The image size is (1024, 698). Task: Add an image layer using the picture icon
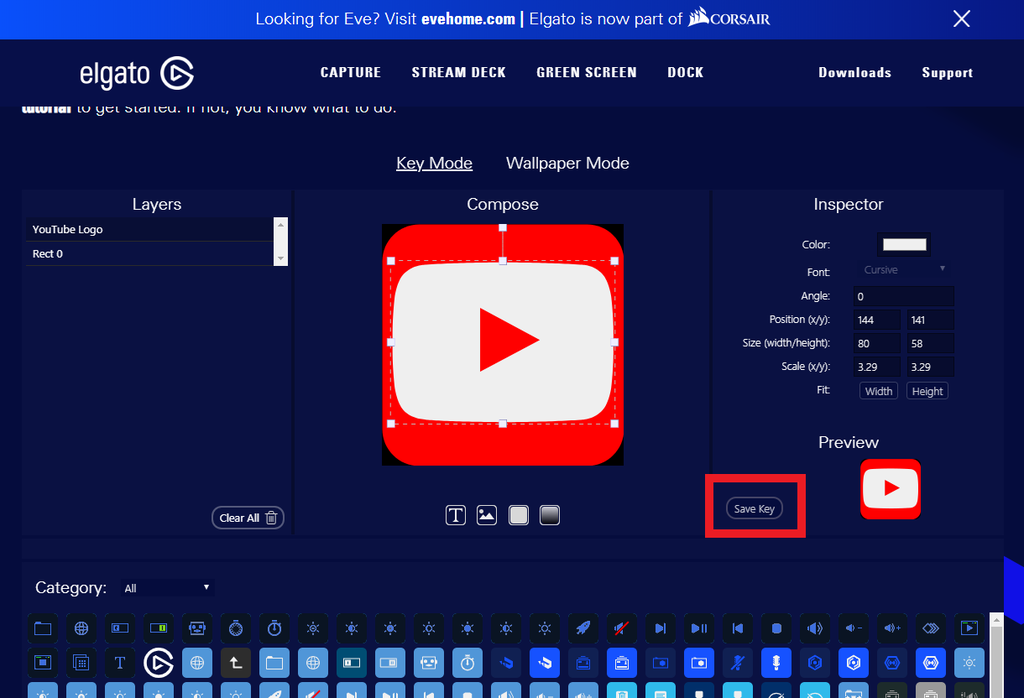pyautogui.click(x=487, y=515)
